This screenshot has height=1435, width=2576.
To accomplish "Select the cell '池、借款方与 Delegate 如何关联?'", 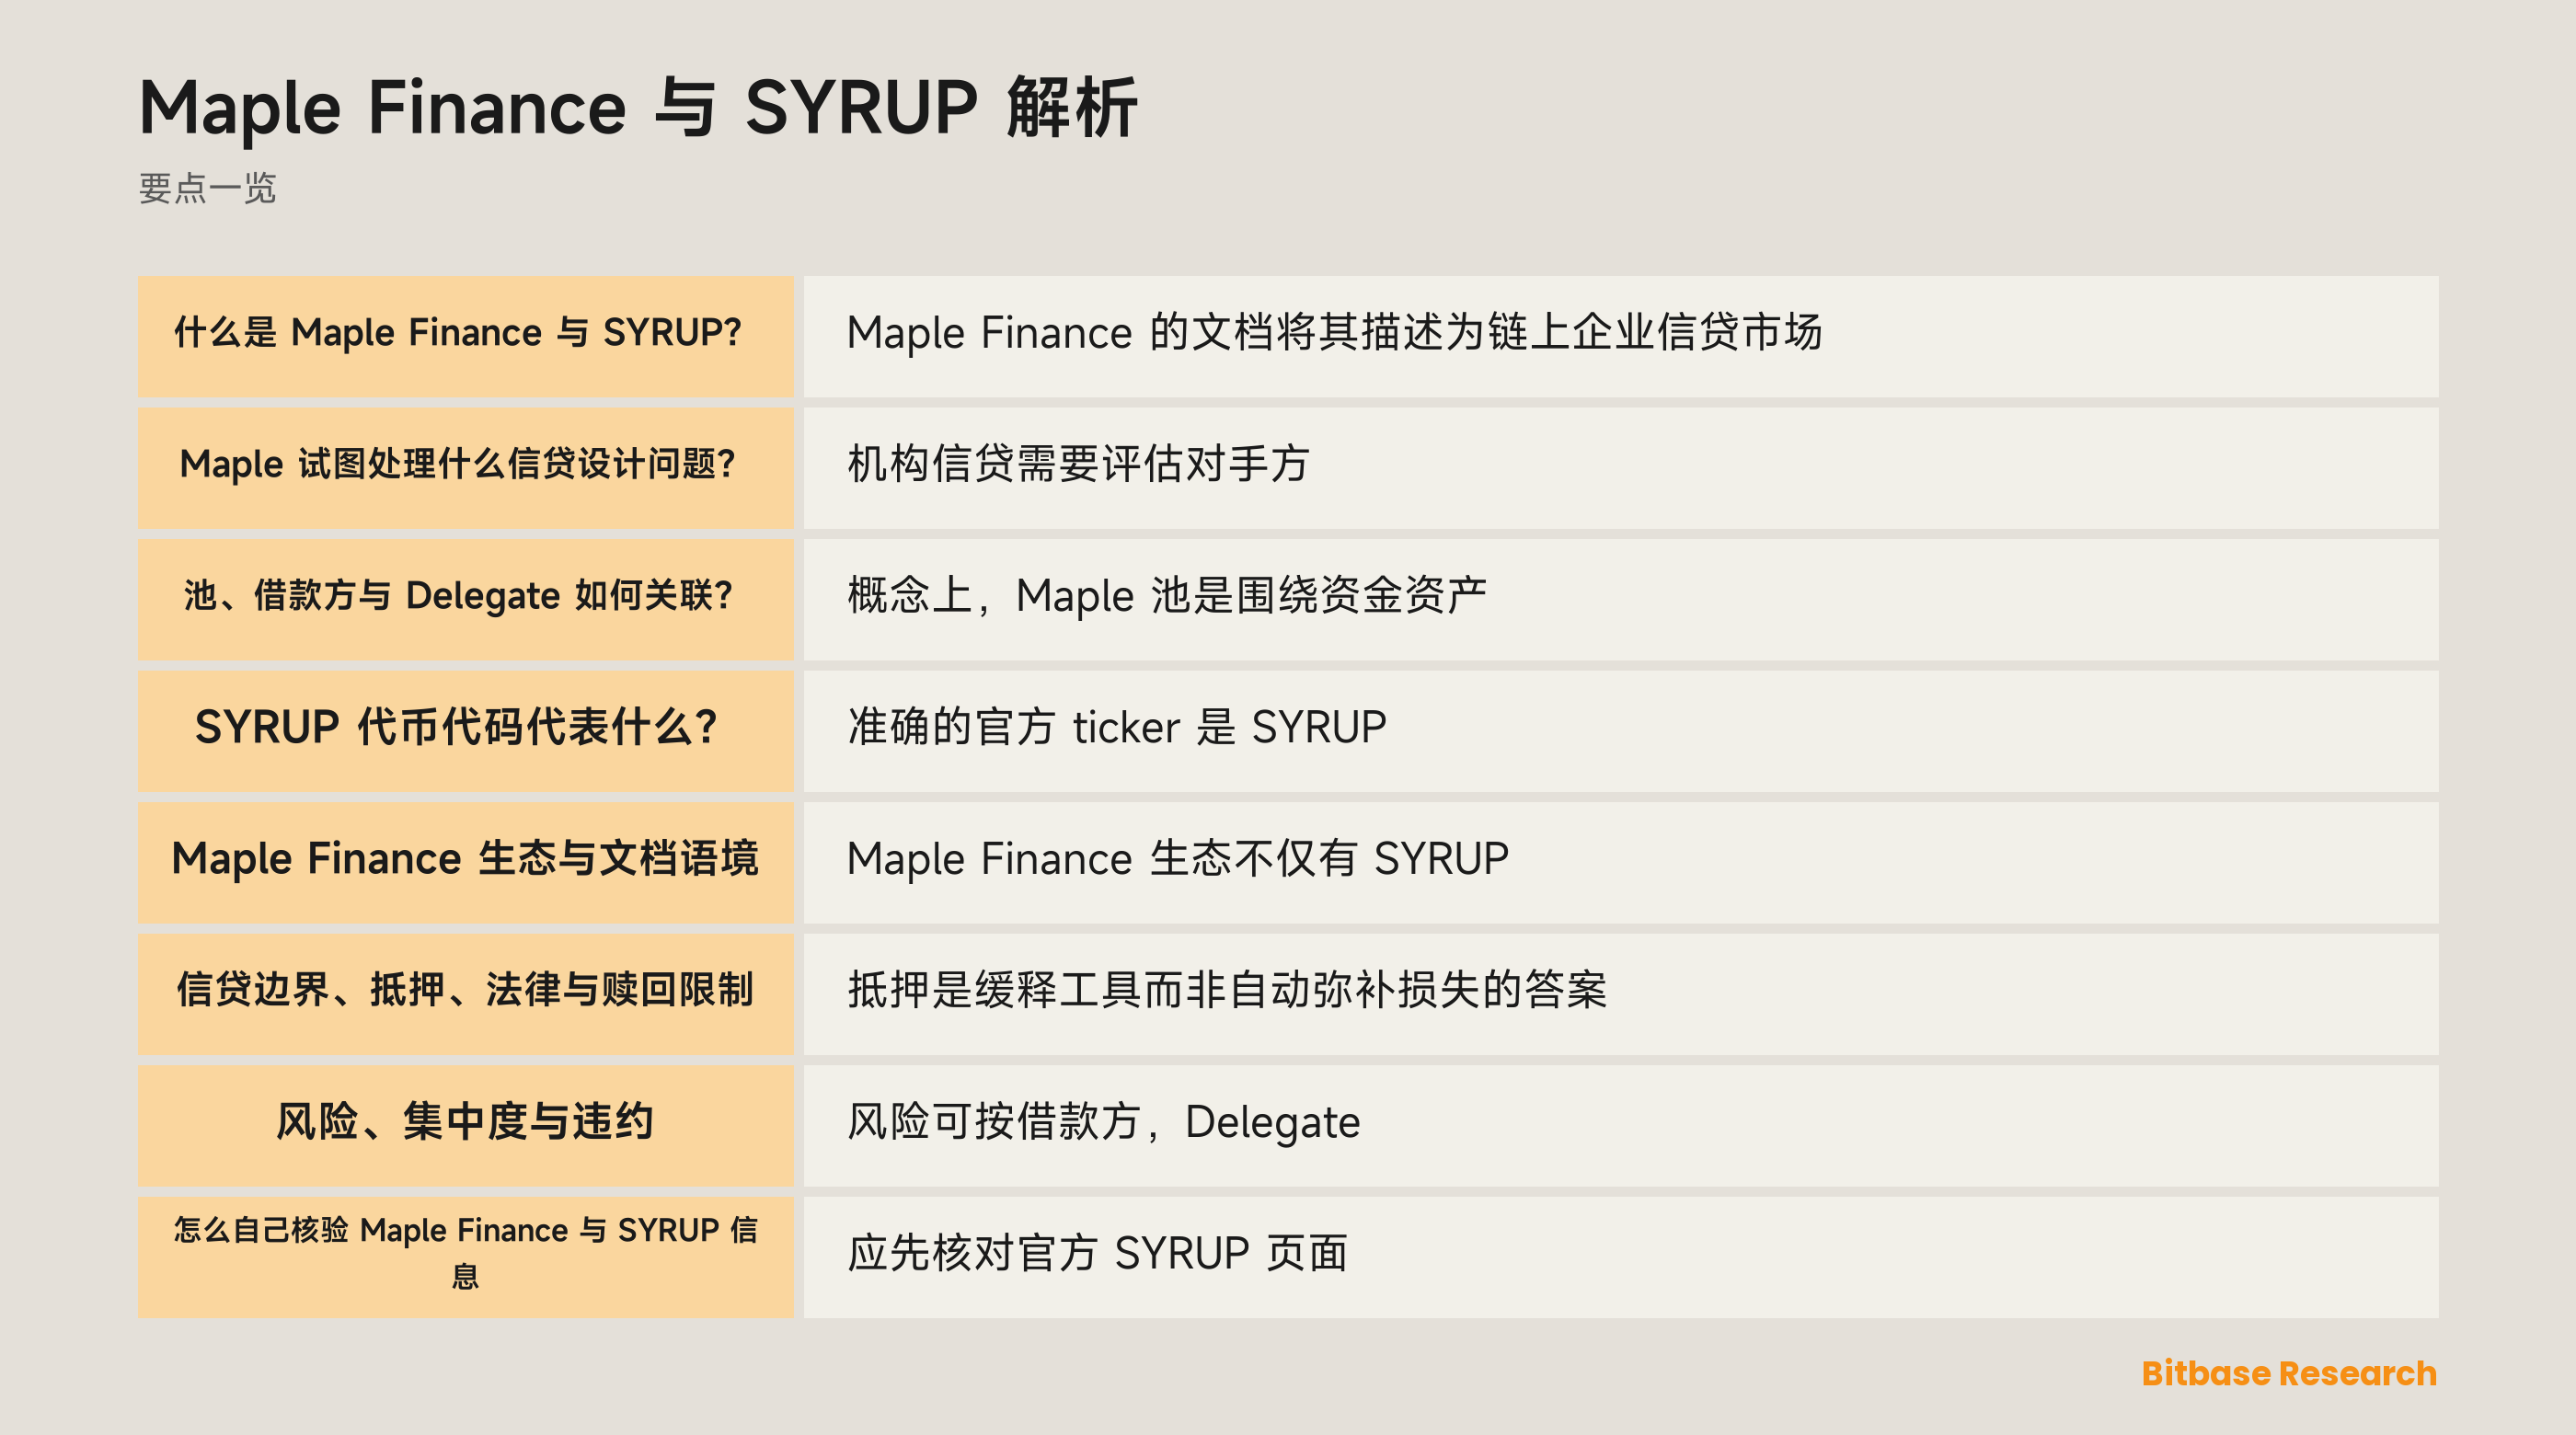I will [x=465, y=599].
